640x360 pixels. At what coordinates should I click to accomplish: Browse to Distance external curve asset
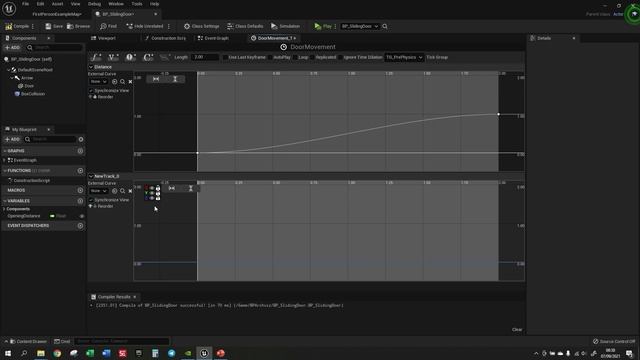(x=122, y=82)
